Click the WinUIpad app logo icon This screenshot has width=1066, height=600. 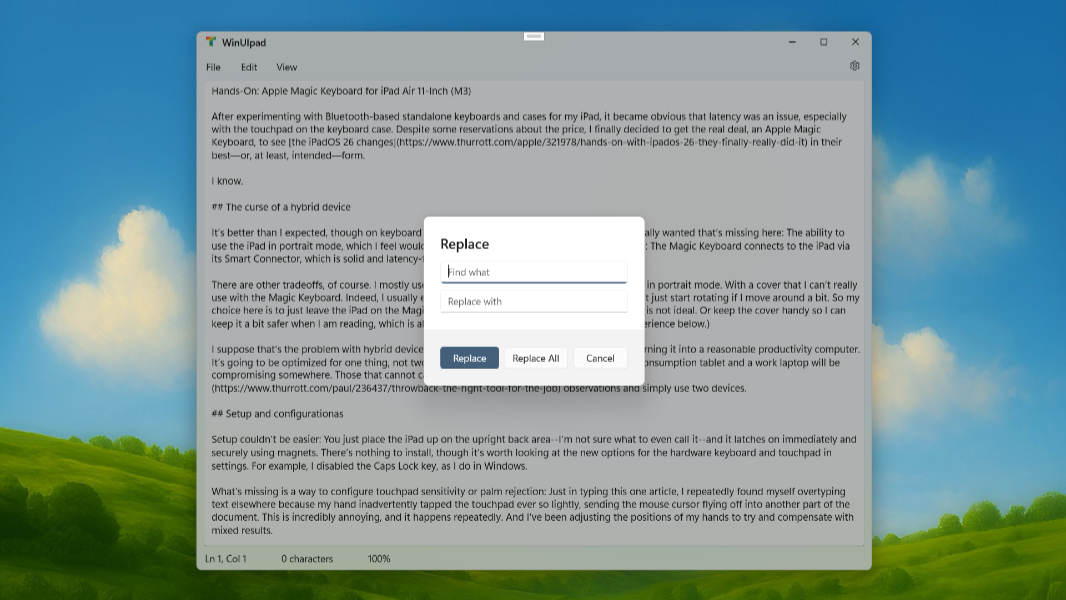(211, 42)
